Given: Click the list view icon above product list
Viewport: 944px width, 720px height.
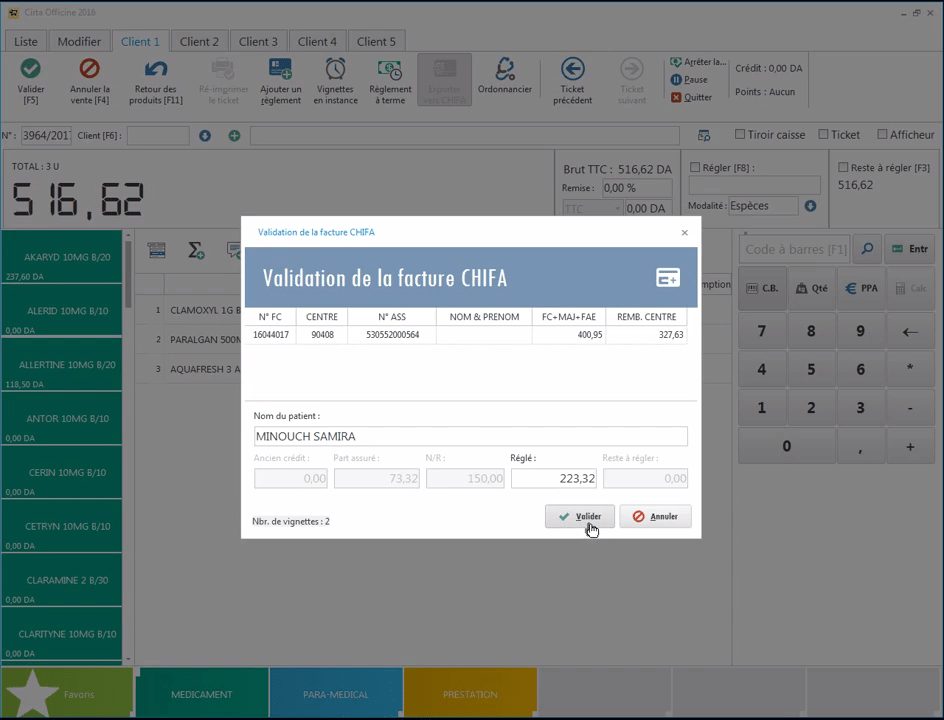Looking at the screenshot, I should pos(157,250).
